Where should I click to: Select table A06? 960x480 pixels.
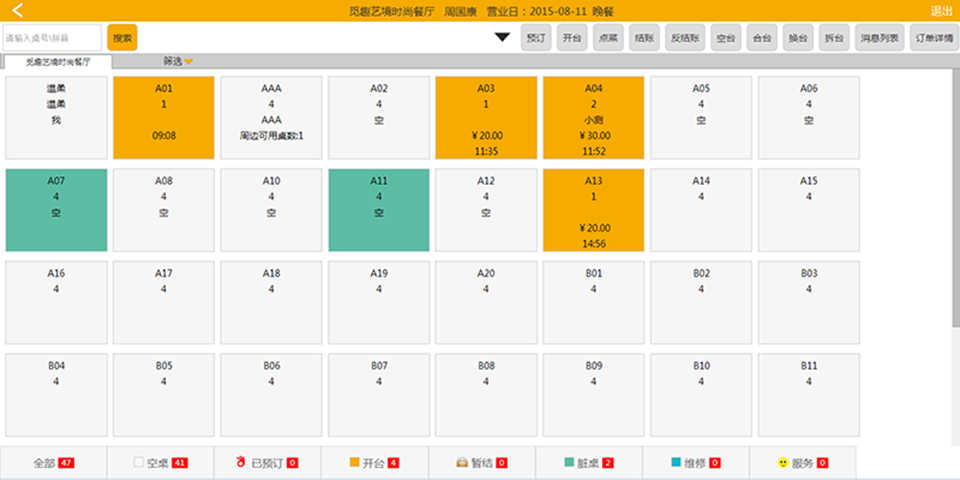coord(809,118)
